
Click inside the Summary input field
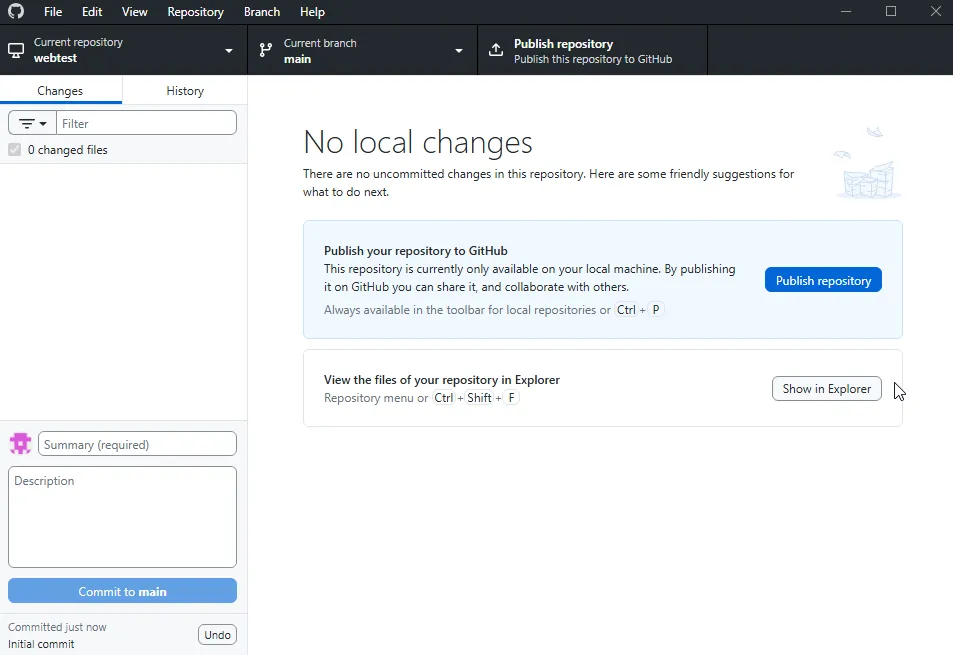(137, 443)
